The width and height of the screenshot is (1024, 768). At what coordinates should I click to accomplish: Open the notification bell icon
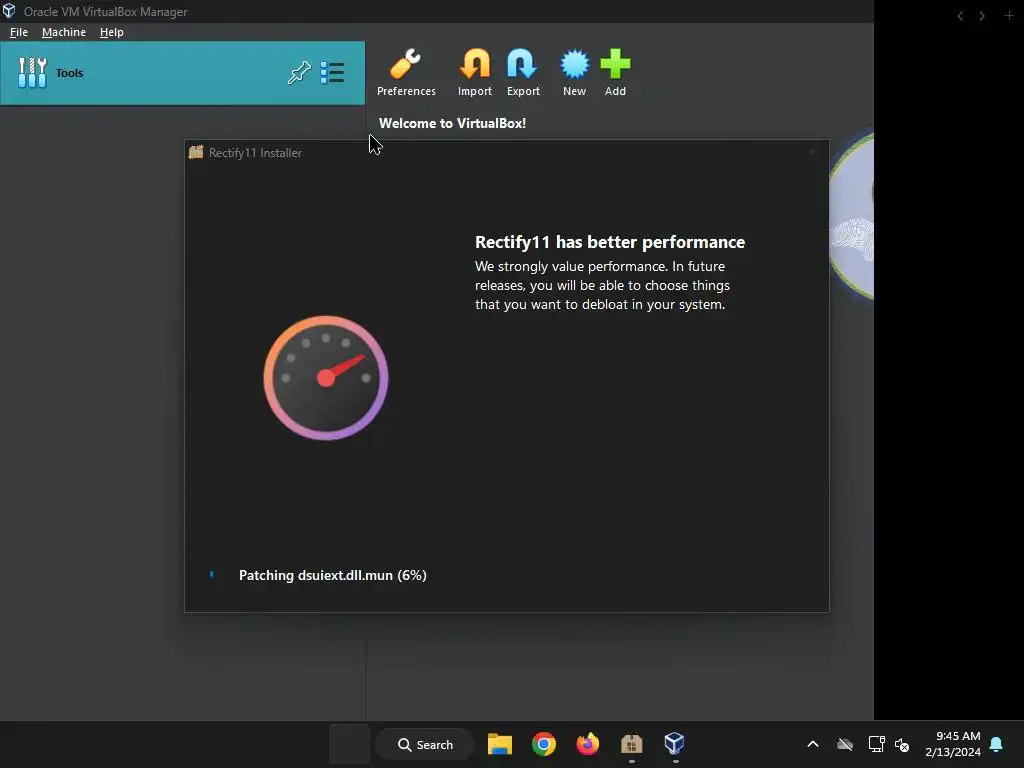pyautogui.click(x=997, y=744)
